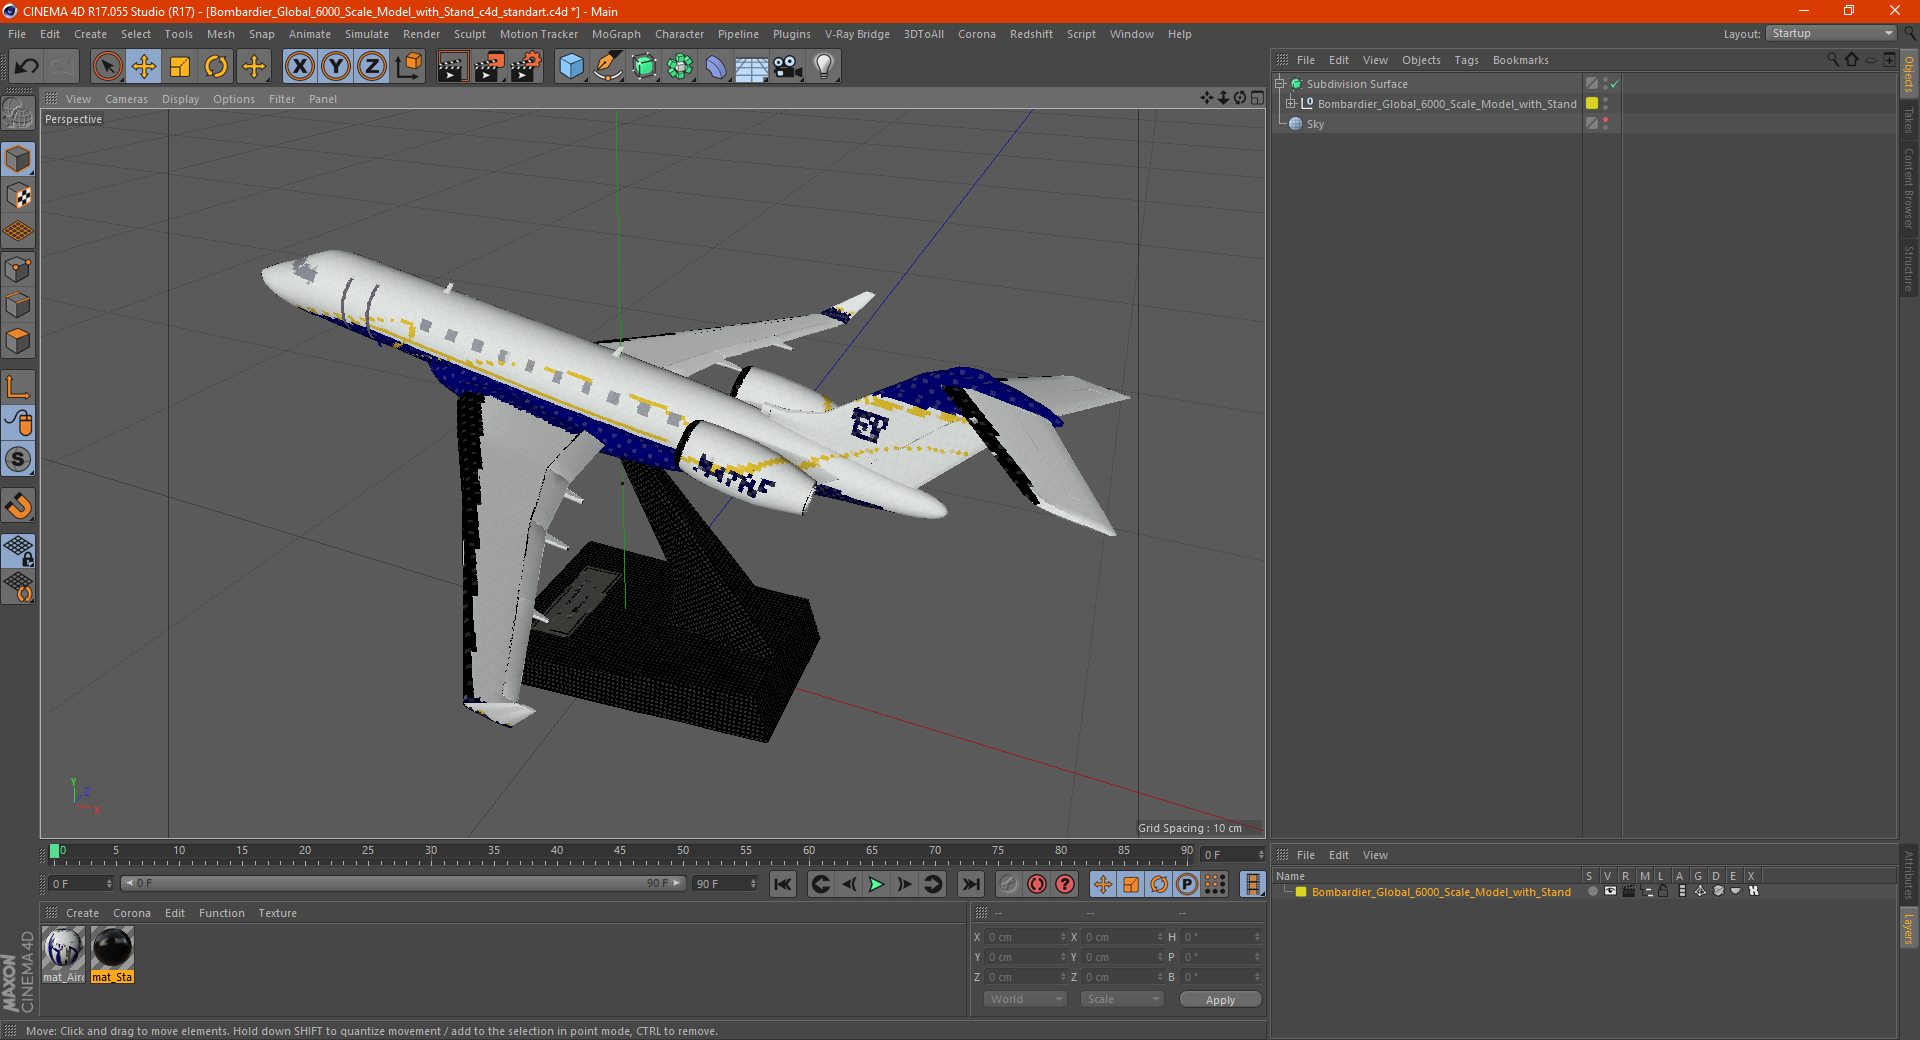Screen dimensions: 1920x1040
Task: Click the Undo arrow icon
Action: click(27, 67)
